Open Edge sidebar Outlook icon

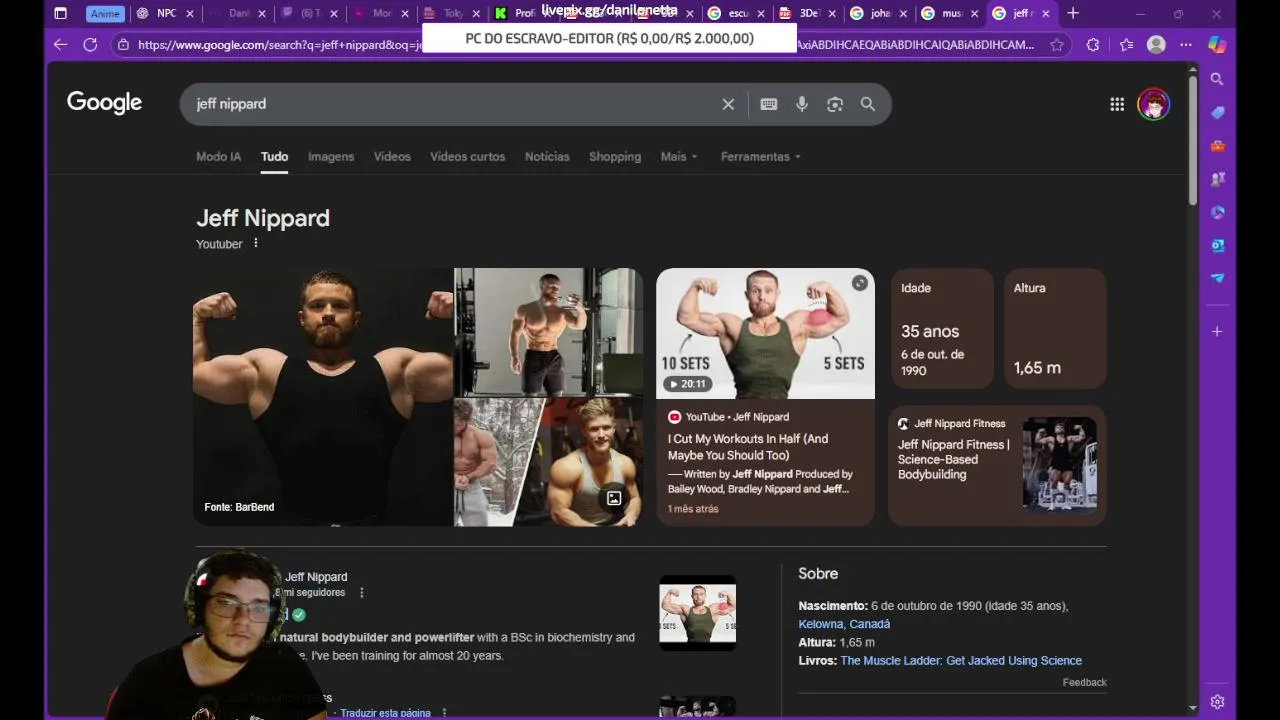click(1217, 245)
